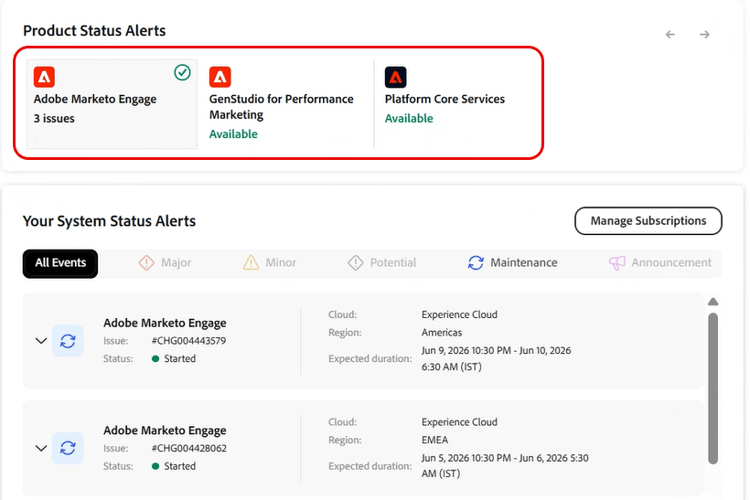Switch to the Potential events tab
This screenshot has height=500, width=750.
coord(382,263)
